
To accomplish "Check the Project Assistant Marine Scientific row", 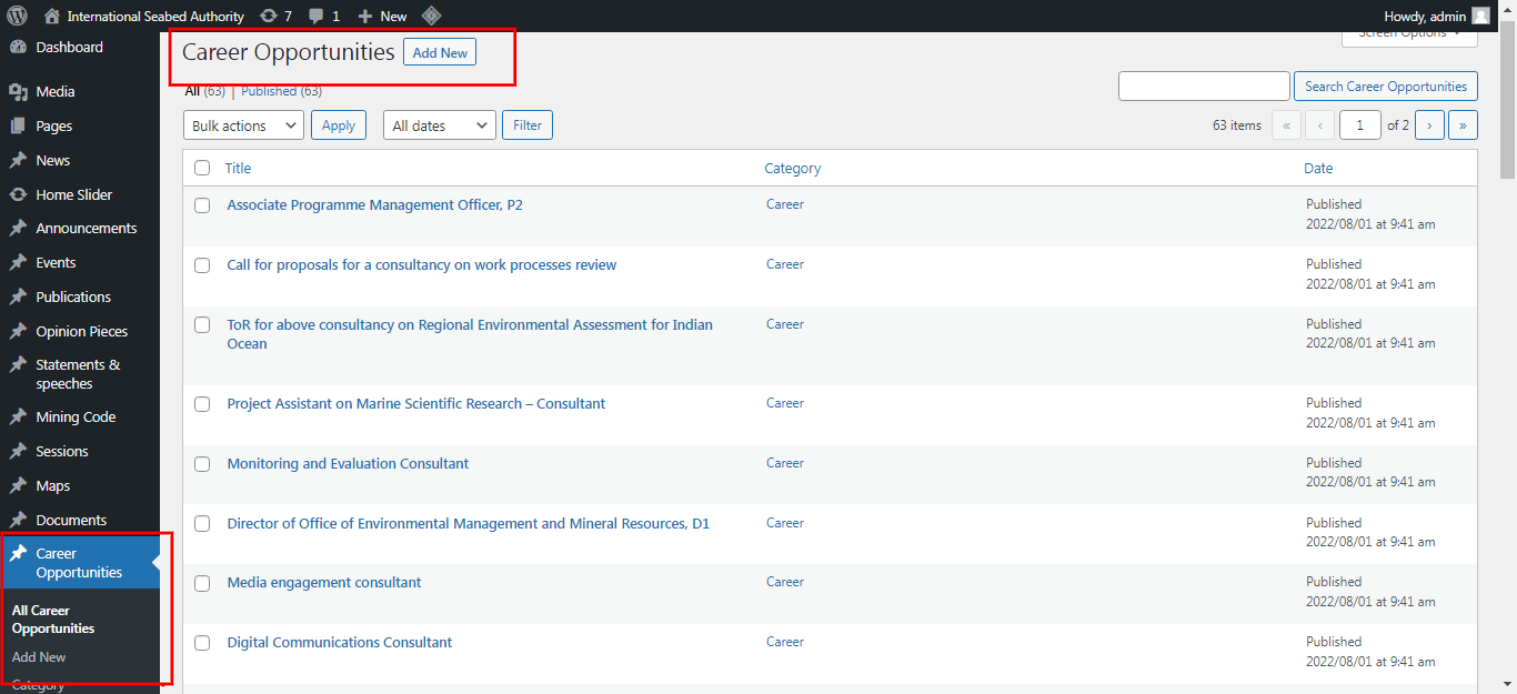I will point(202,404).
